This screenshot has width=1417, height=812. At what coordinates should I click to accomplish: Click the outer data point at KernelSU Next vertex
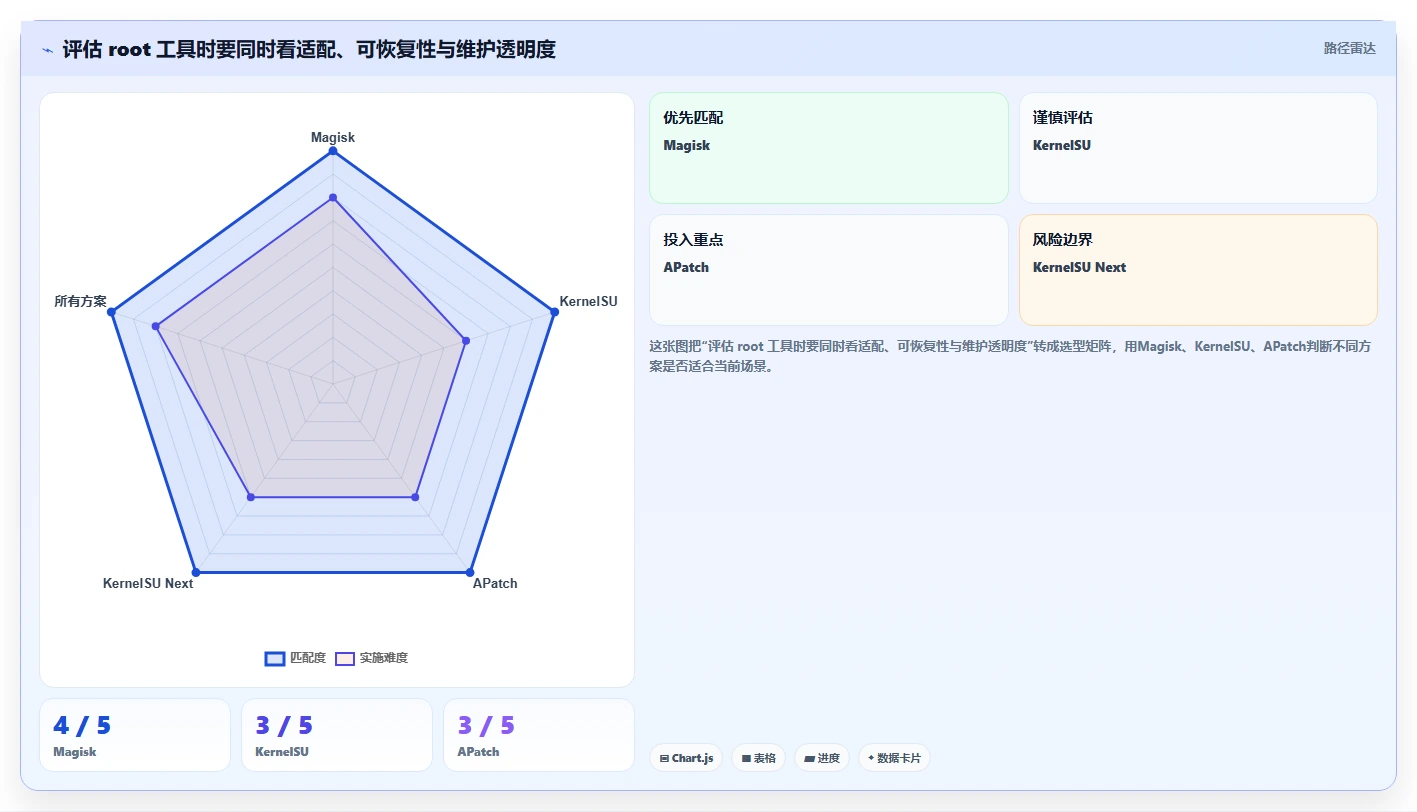[196, 572]
